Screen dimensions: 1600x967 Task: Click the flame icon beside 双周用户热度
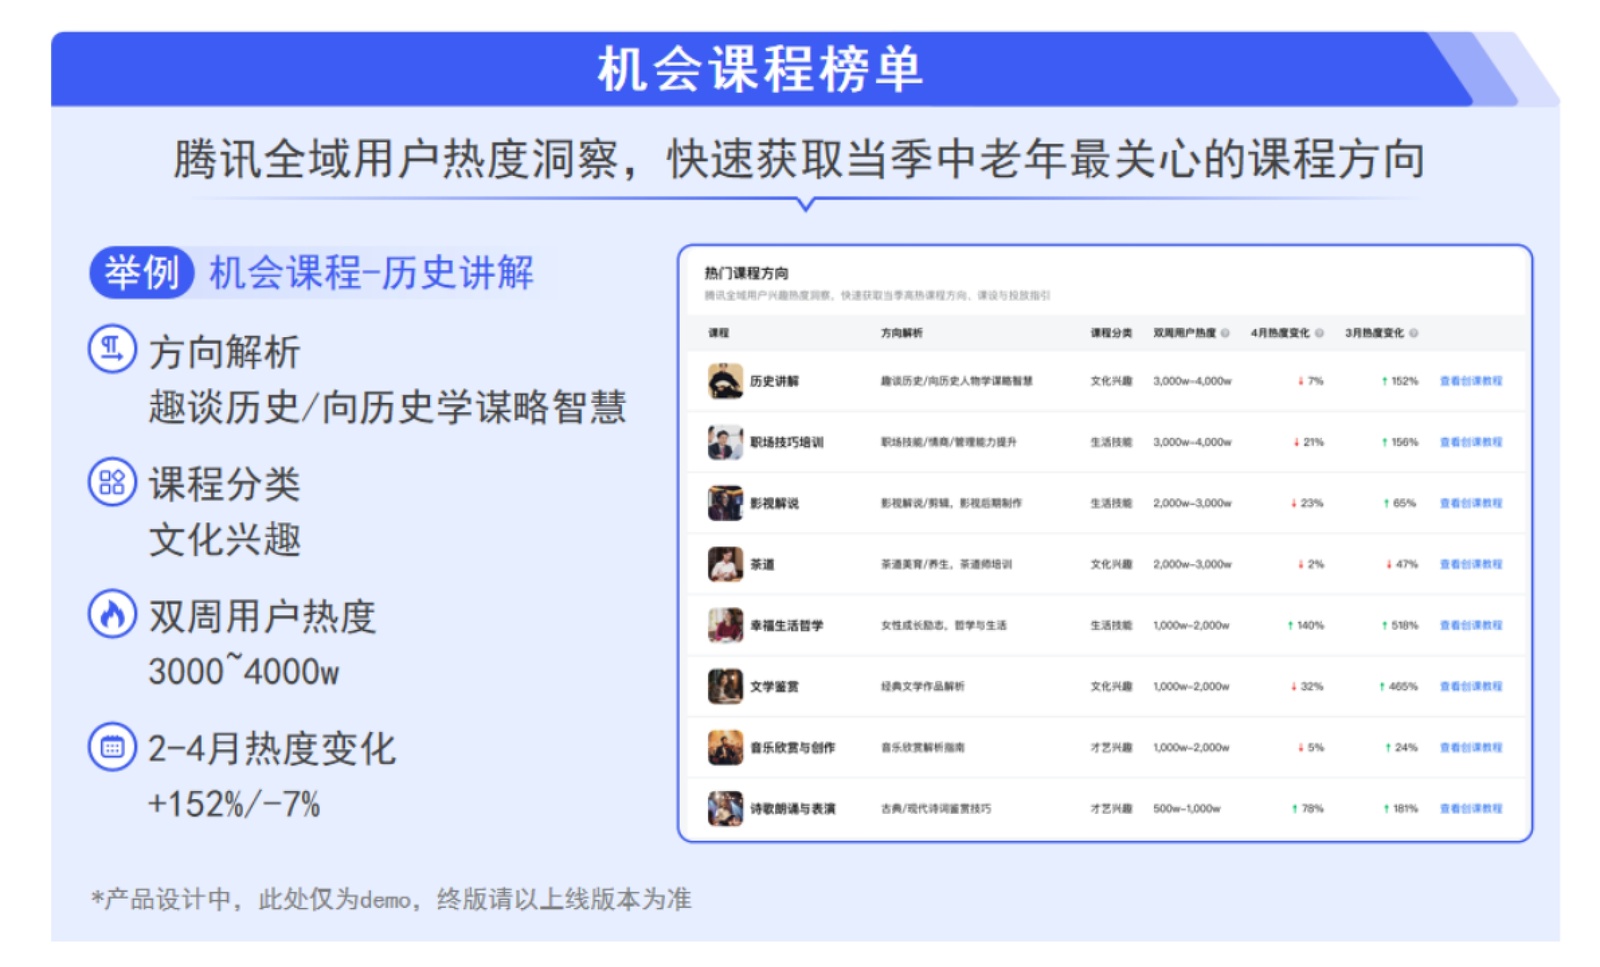tap(112, 614)
